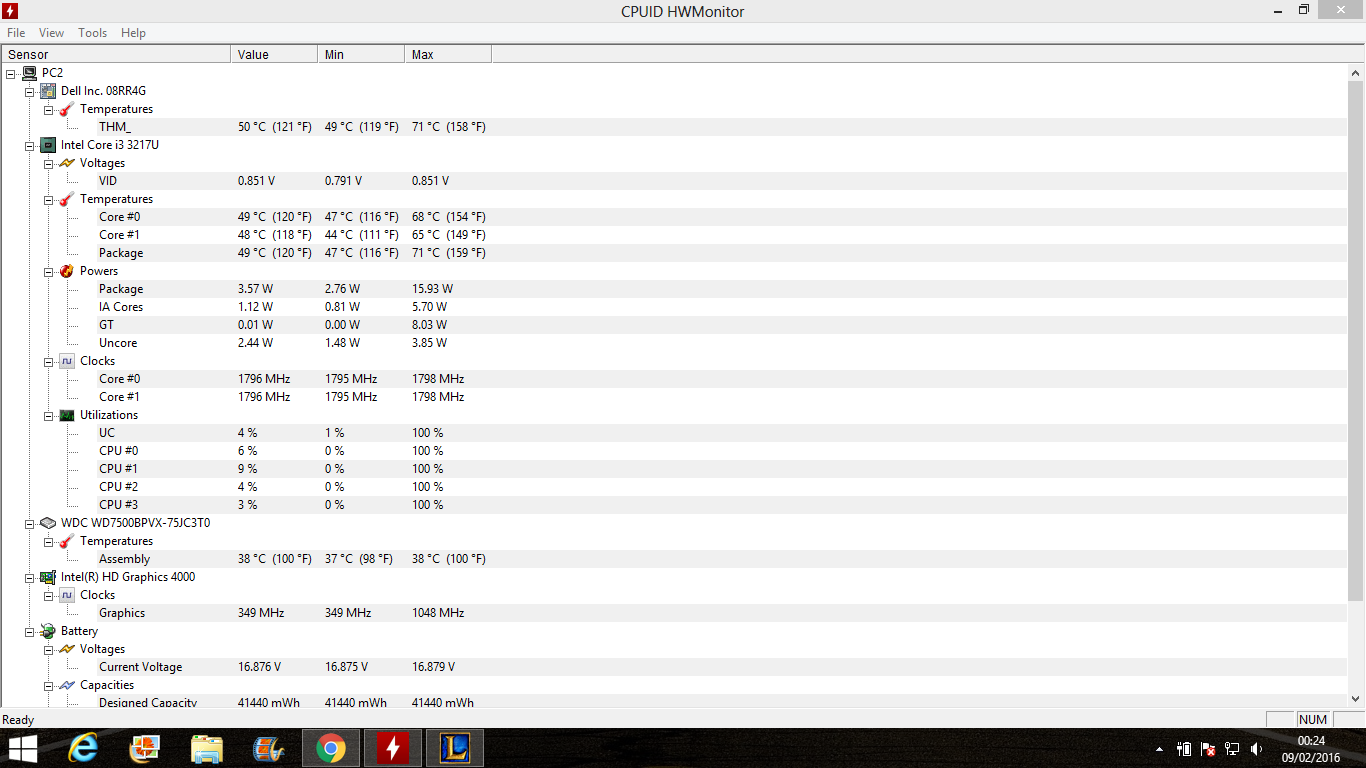Click the Sensor column header
Image resolution: width=1366 pixels, height=768 pixels.
[116, 54]
